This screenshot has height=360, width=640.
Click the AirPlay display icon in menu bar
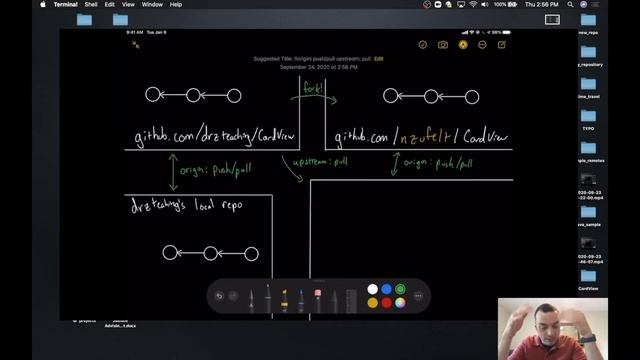tap(461, 4)
